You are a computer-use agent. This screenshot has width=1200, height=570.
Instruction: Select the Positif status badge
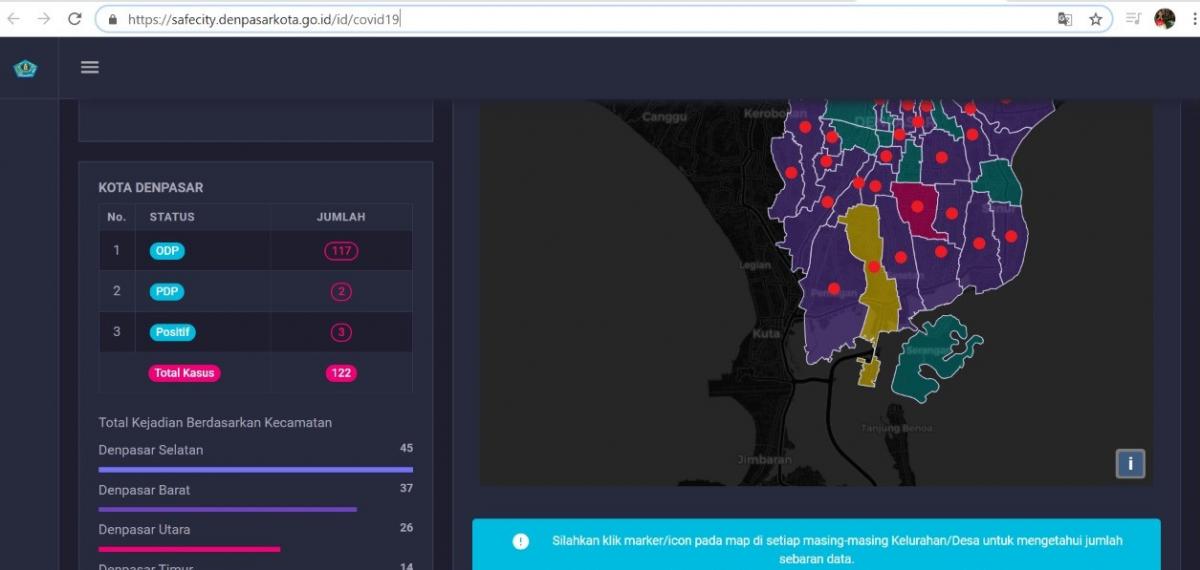173,332
